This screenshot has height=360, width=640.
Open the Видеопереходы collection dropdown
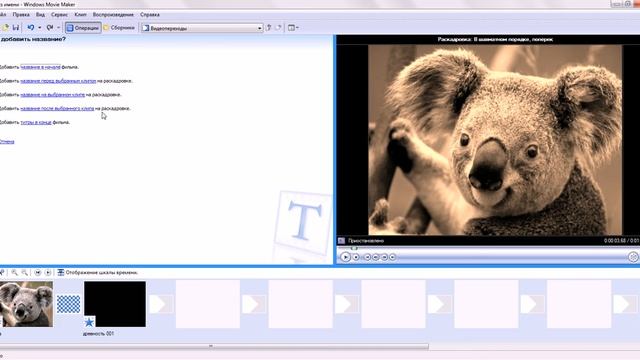(x=202, y=28)
